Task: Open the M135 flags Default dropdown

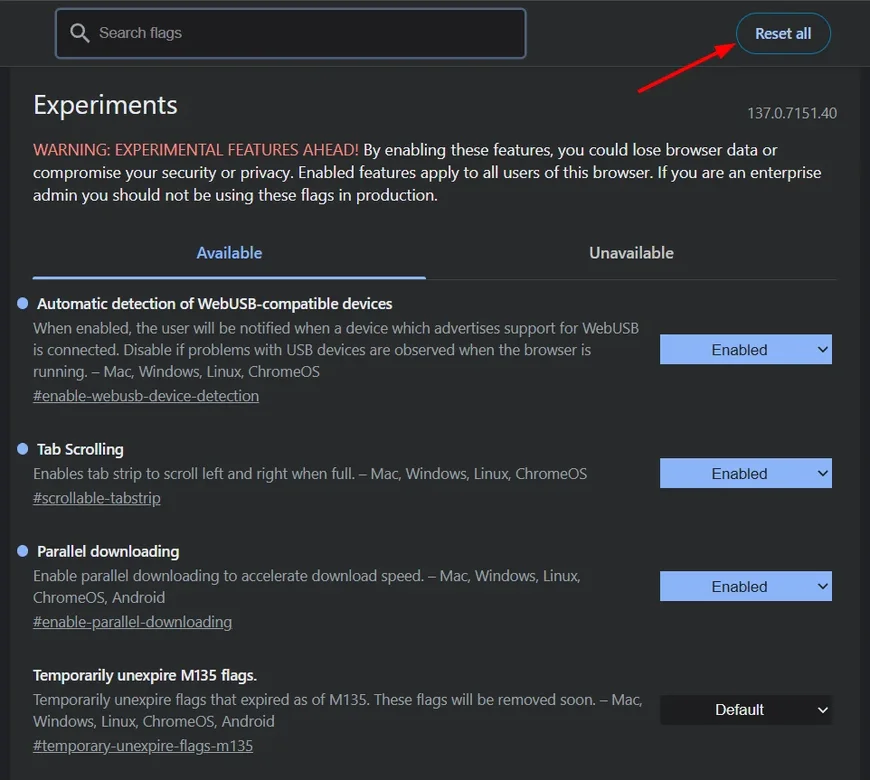Action: [x=745, y=710]
